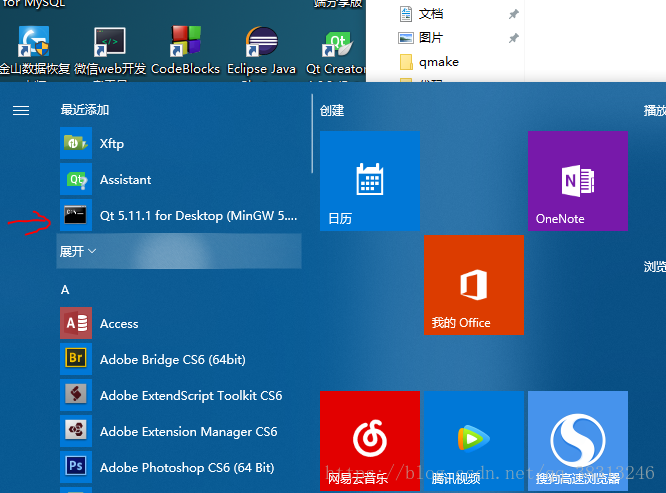Open the Access app icon
Image resolution: width=666 pixels, height=493 pixels.
point(76,323)
